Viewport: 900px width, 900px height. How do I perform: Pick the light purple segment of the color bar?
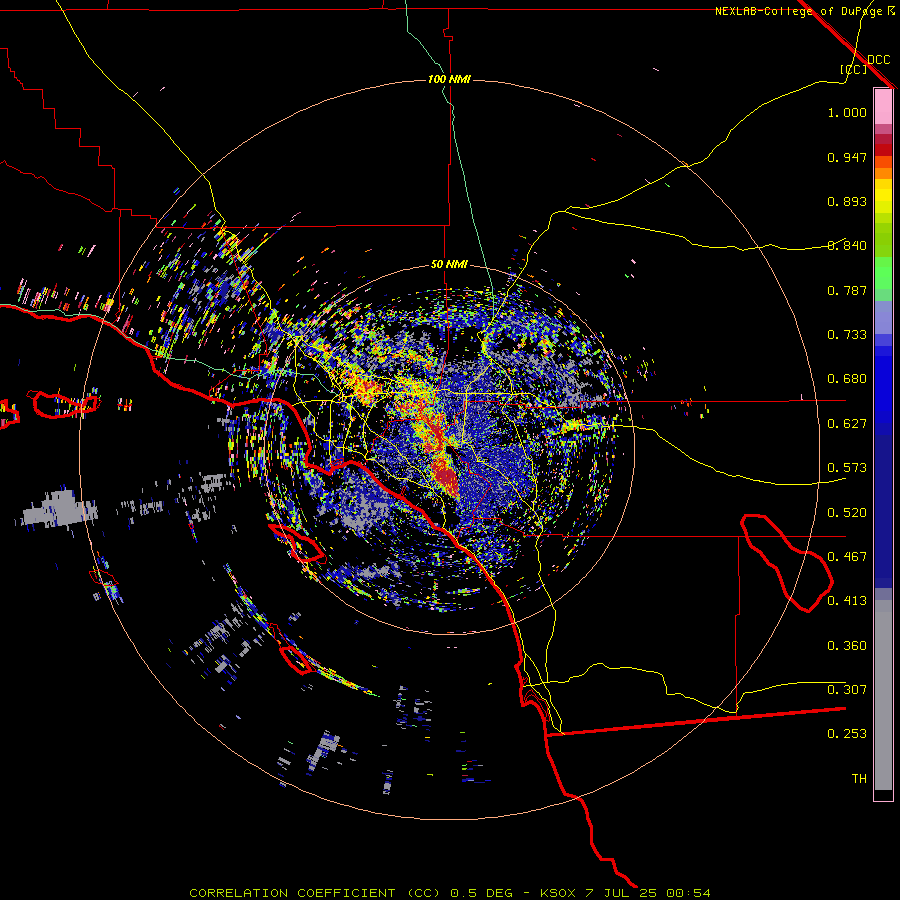[883, 317]
